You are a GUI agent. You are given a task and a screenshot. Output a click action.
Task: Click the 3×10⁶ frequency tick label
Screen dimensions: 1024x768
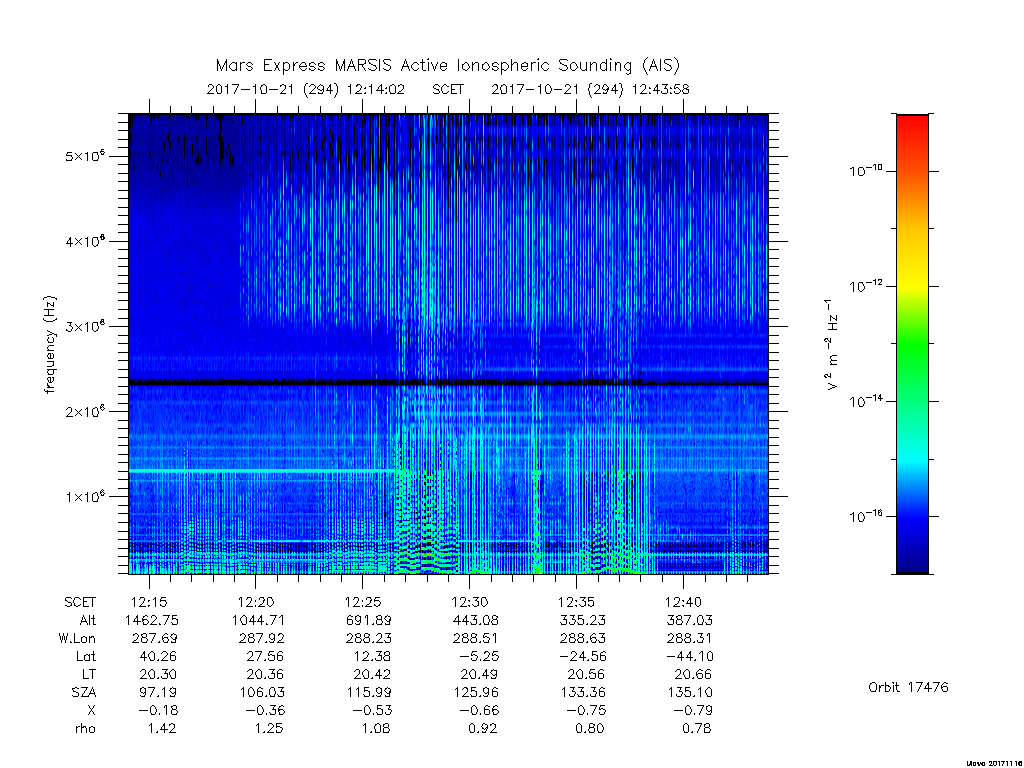84,326
